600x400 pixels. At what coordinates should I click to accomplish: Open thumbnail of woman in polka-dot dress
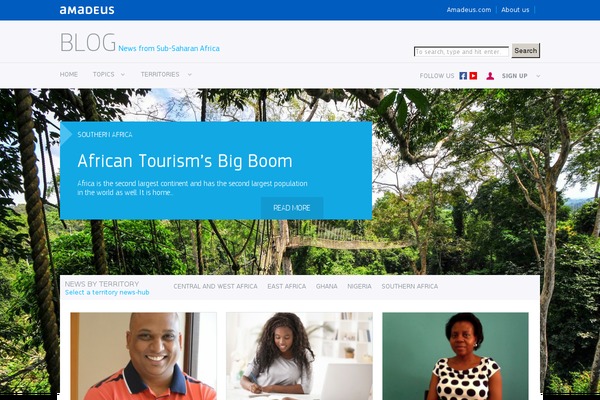(x=455, y=356)
